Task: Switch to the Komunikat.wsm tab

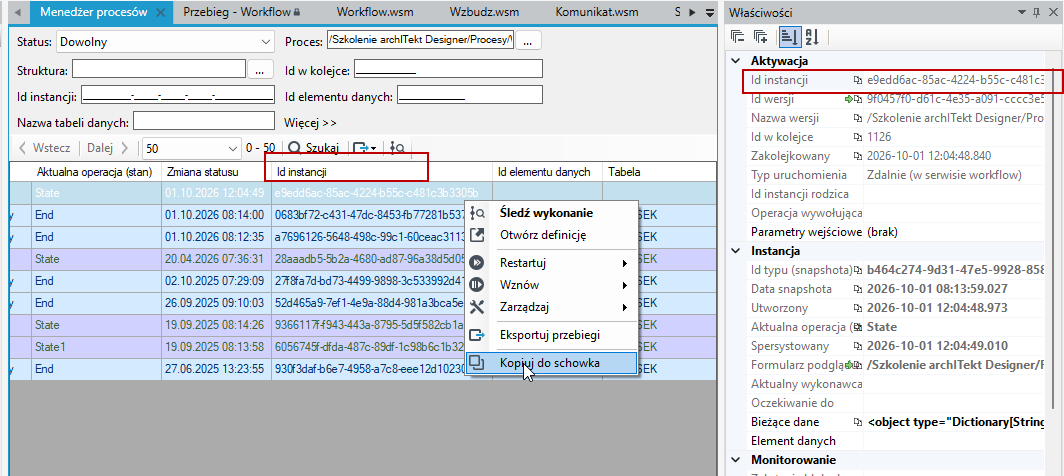Action: [596, 12]
